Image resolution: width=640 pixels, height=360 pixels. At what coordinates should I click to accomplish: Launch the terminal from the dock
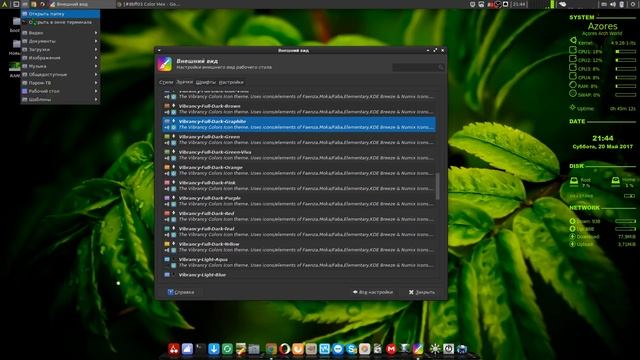point(200,349)
